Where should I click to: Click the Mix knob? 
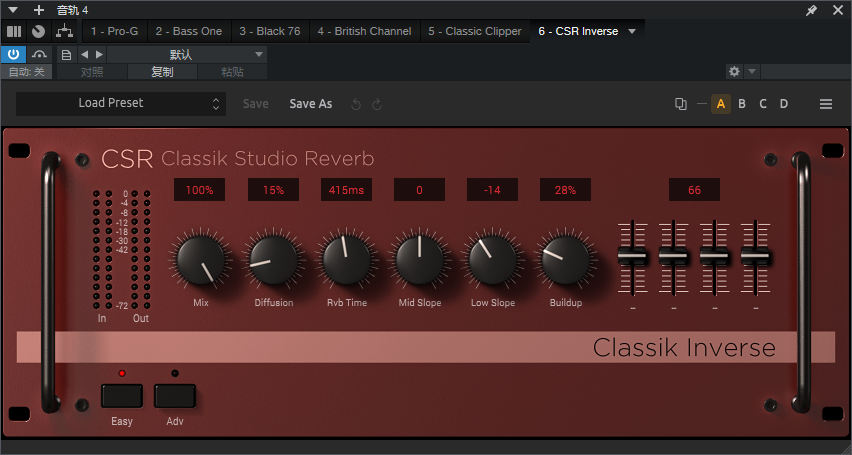click(x=201, y=260)
